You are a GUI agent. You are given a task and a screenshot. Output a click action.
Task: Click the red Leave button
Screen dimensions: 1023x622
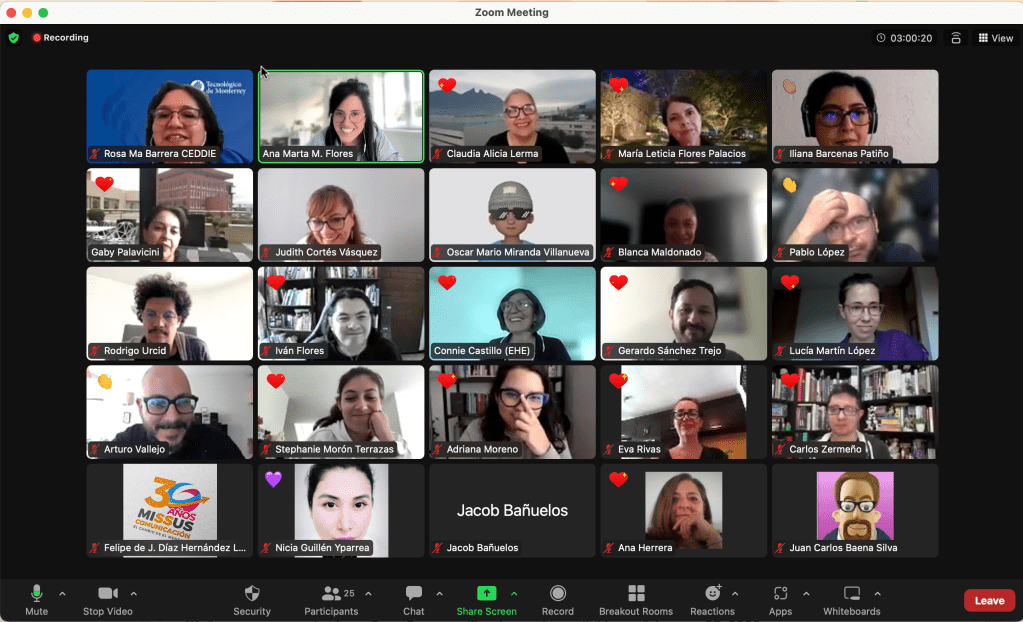point(989,601)
